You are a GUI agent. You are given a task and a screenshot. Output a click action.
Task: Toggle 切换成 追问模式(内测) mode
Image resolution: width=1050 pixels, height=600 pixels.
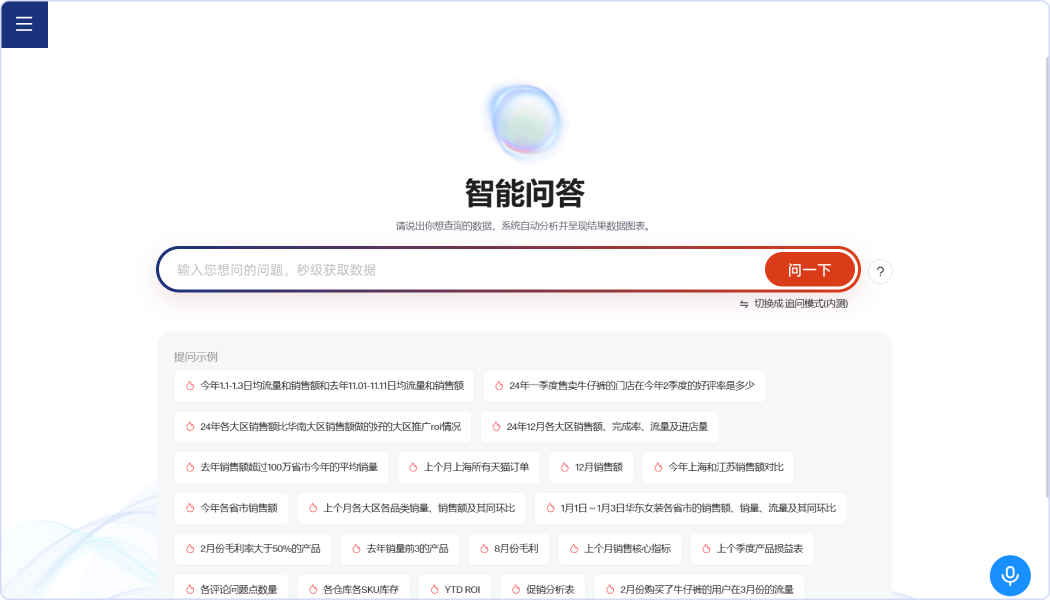point(800,304)
